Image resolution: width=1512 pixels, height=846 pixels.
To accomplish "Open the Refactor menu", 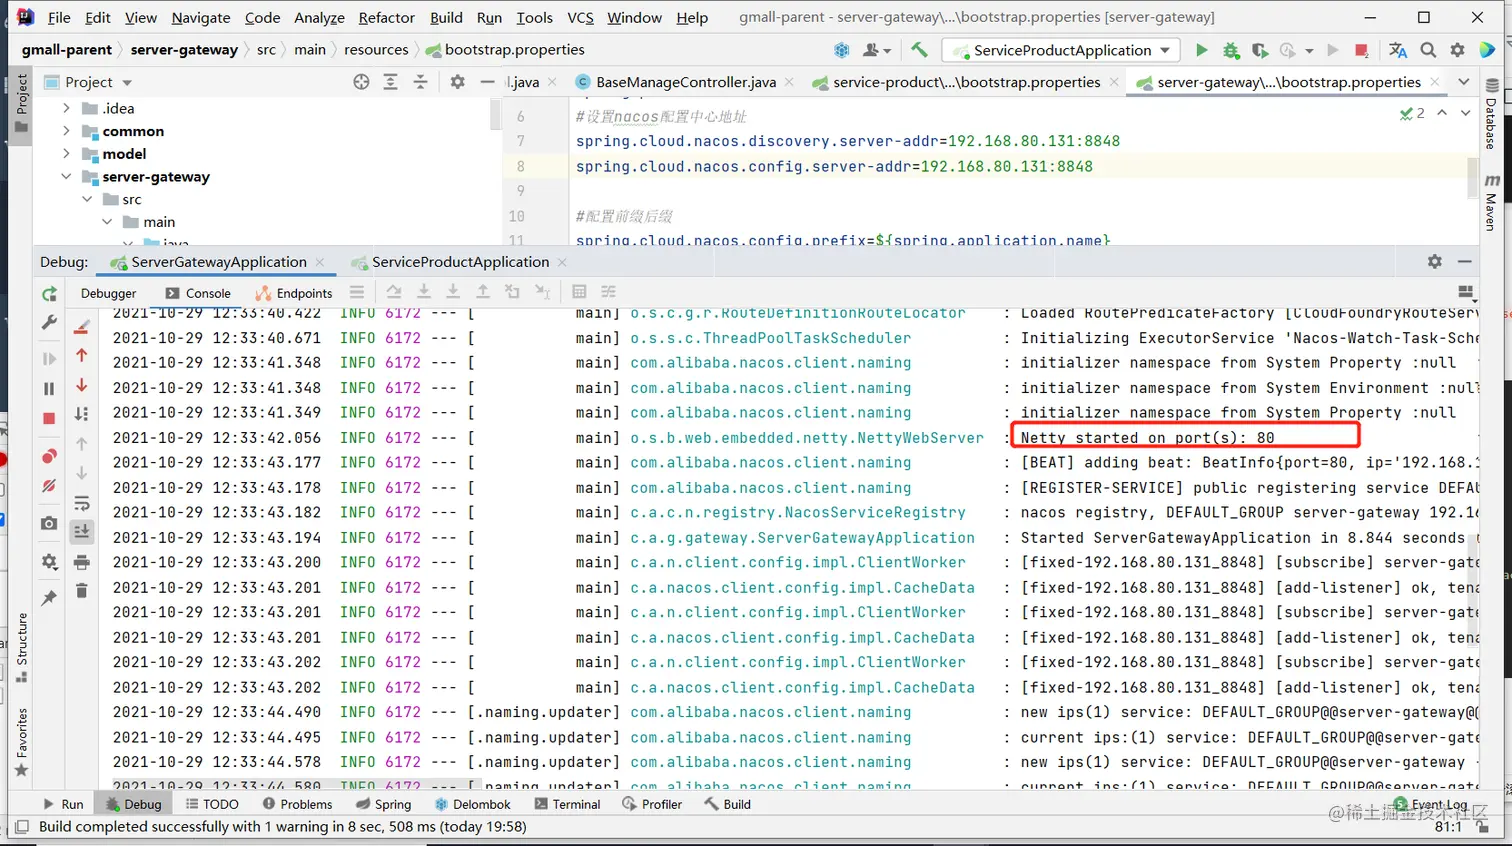I will tap(386, 17).
